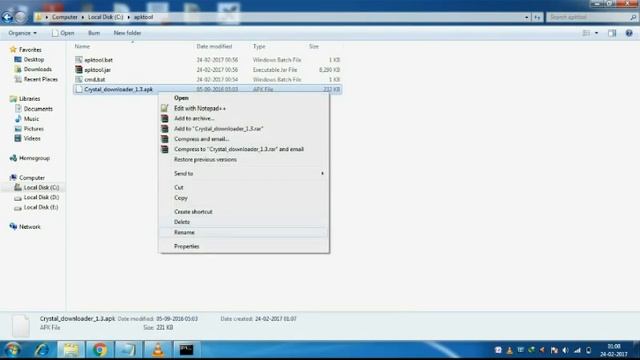Image resolution: width=640 pixels, height=360 pixels.
Task: Open the view options dropdown arrow
Action: tap(596, 33)
